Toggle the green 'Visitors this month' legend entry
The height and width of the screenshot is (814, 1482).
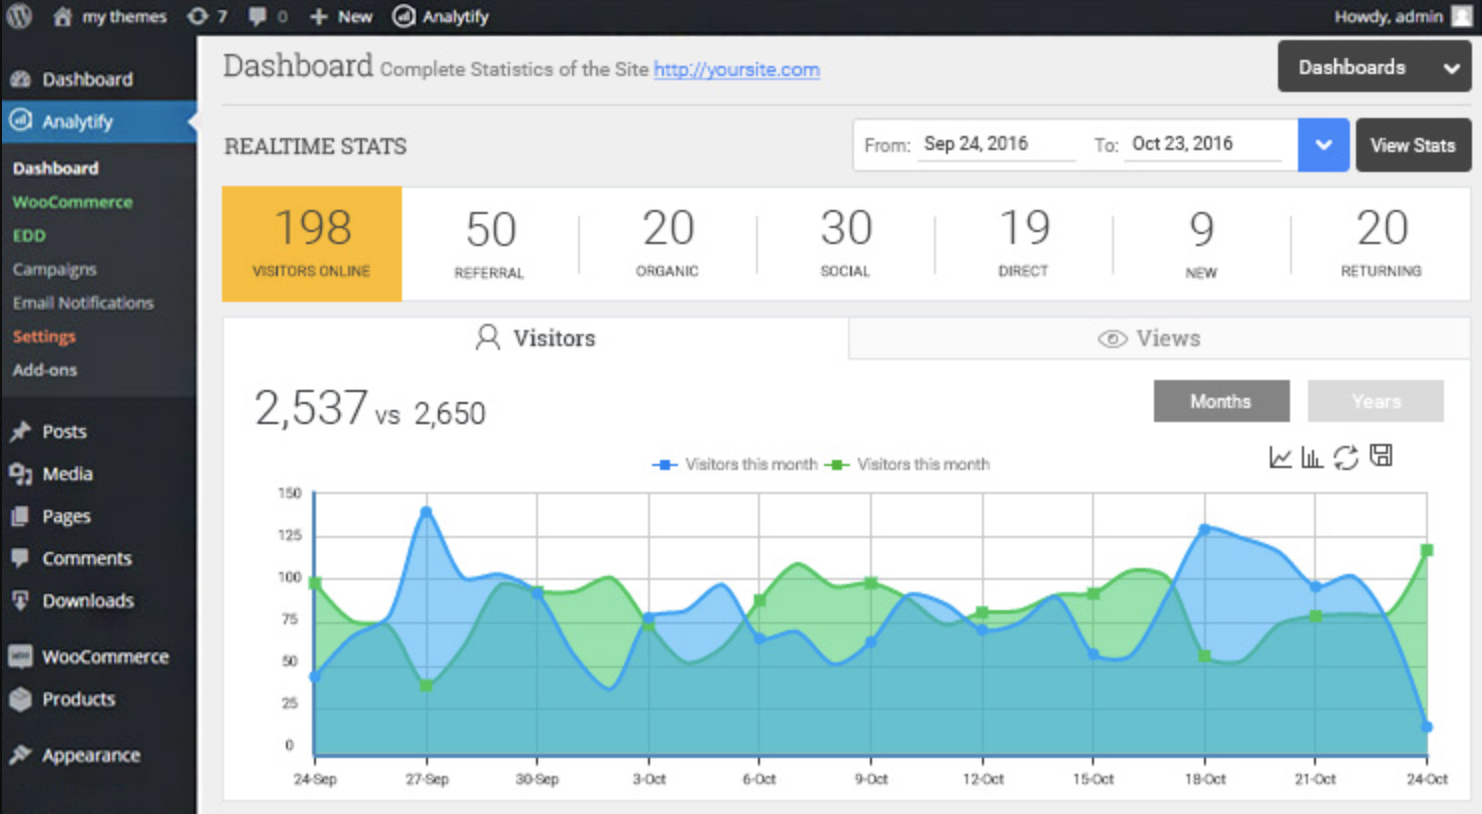point(908,463)
